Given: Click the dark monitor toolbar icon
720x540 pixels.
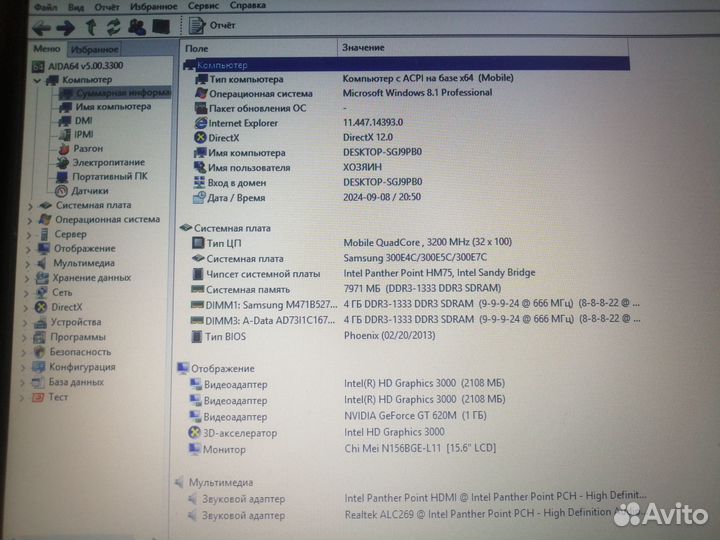Looking at the screenshot, I should (161, 27).
